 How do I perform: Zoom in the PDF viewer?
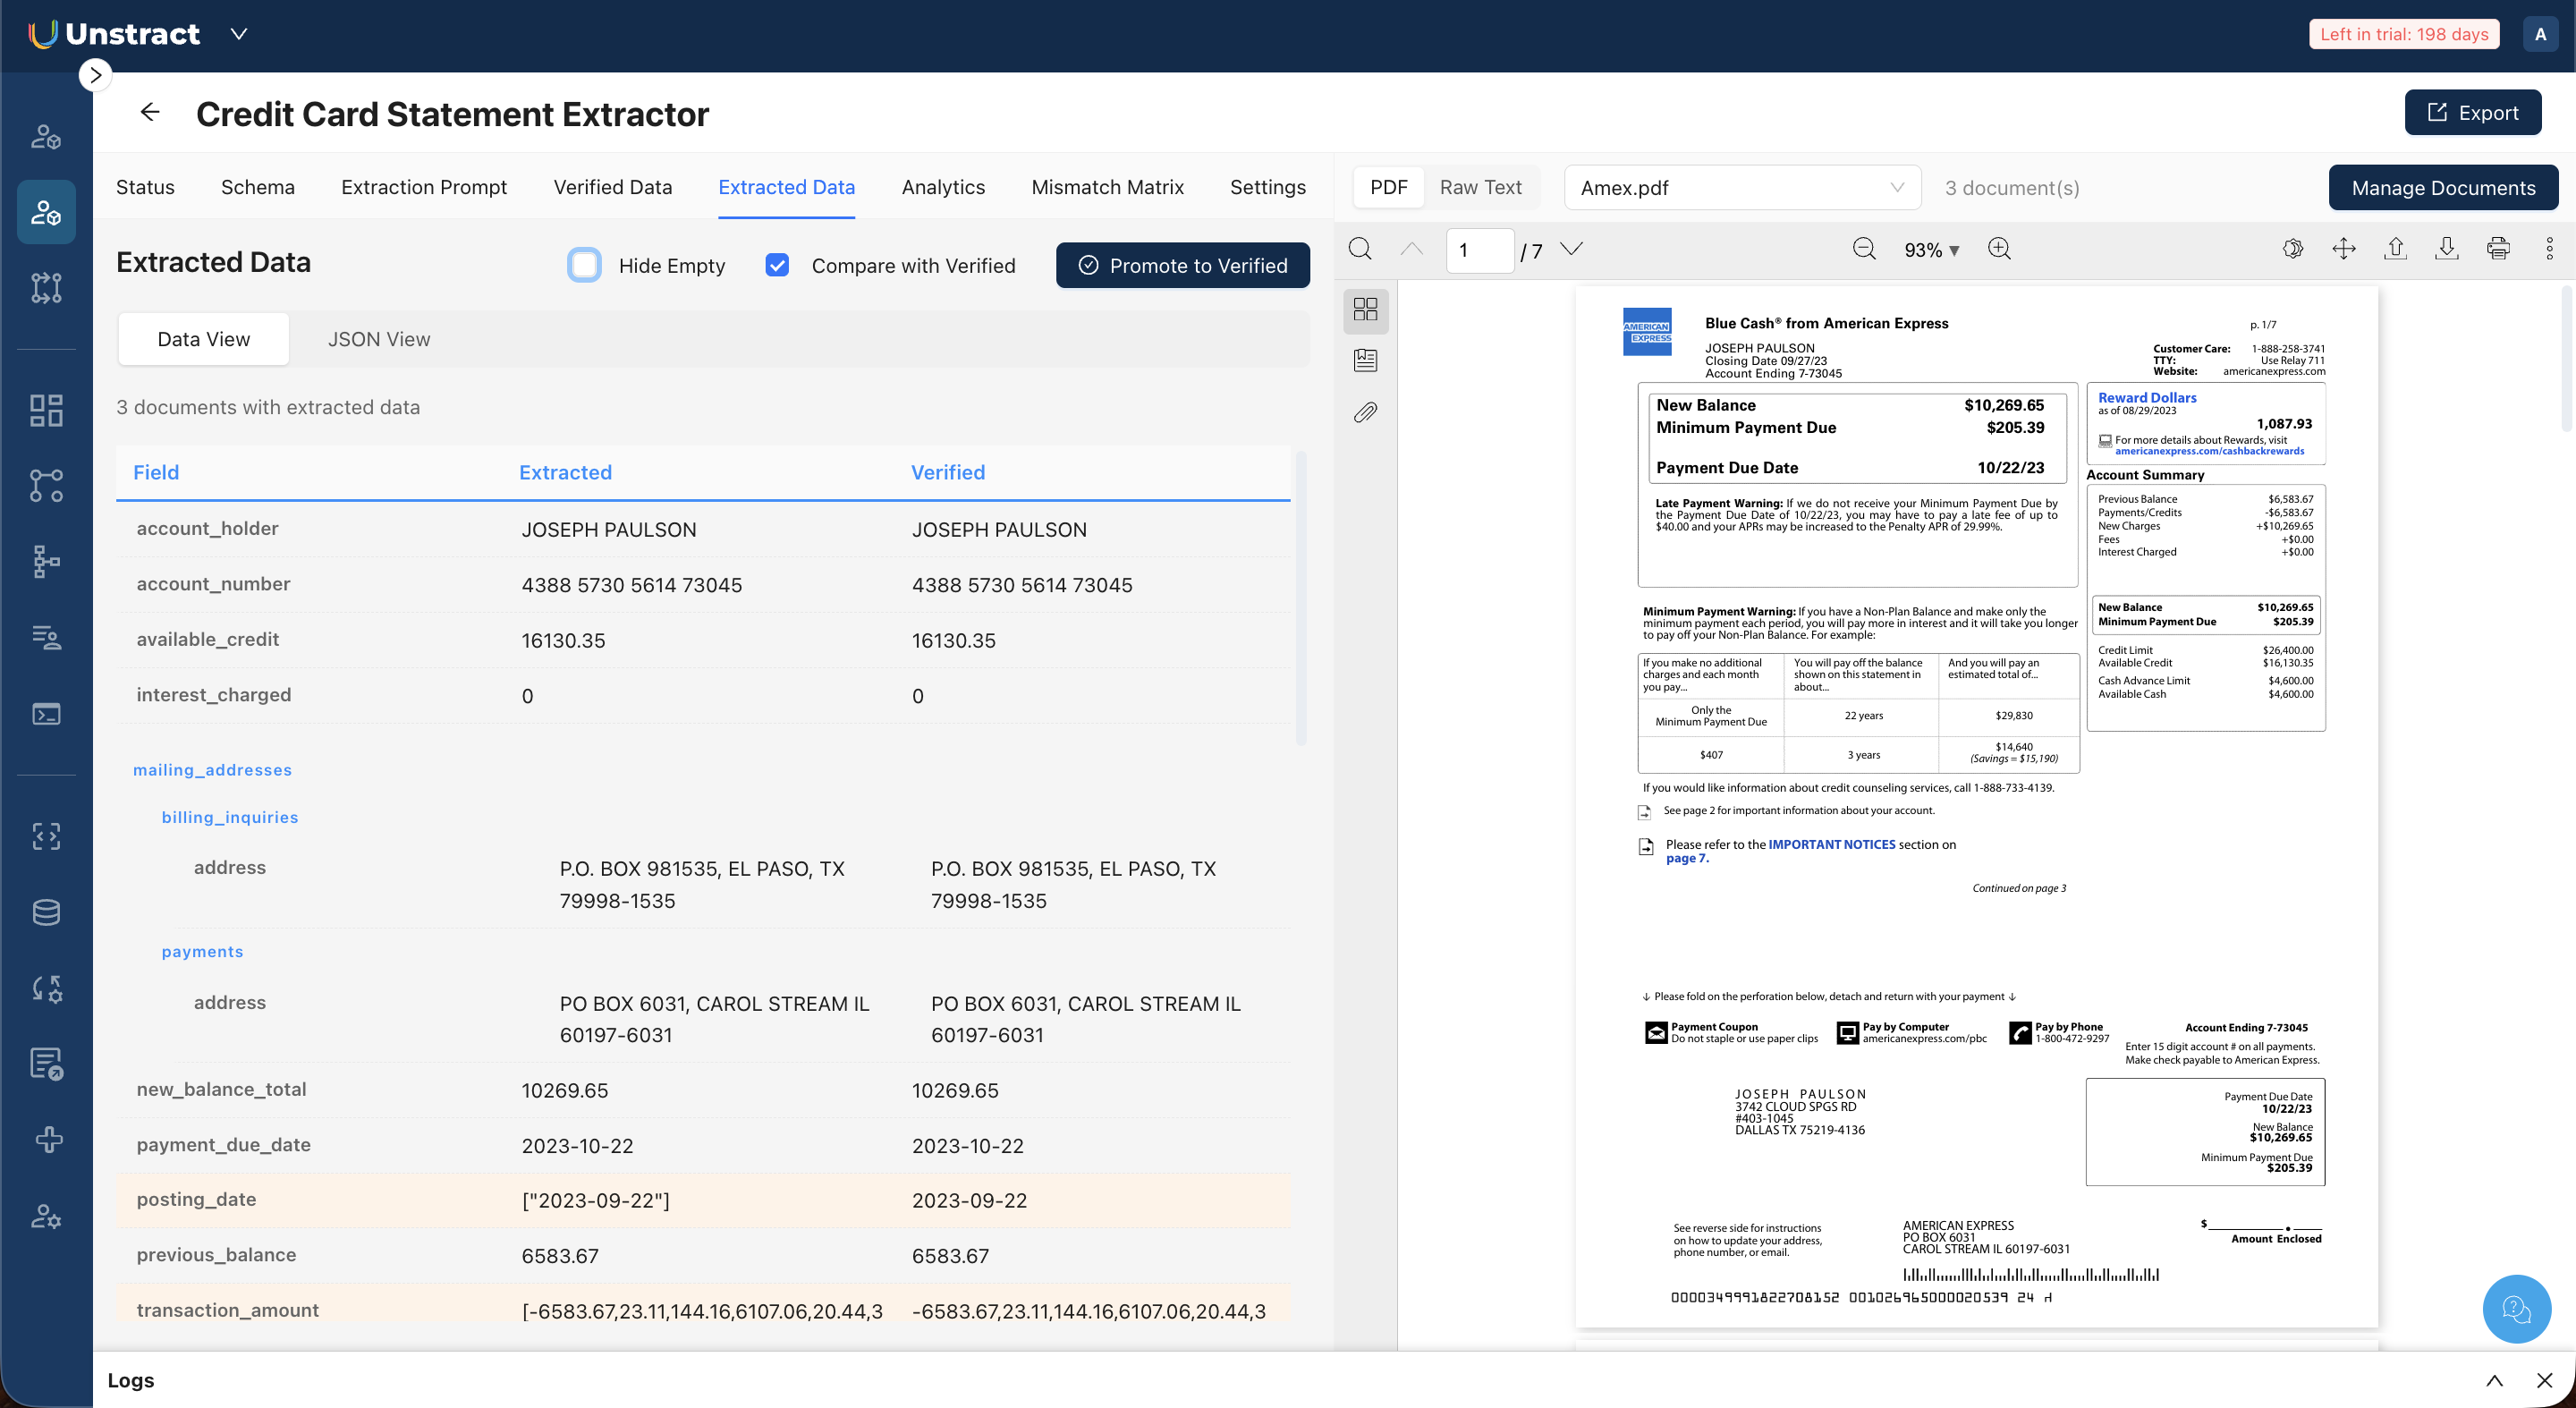coord(1999,249)
